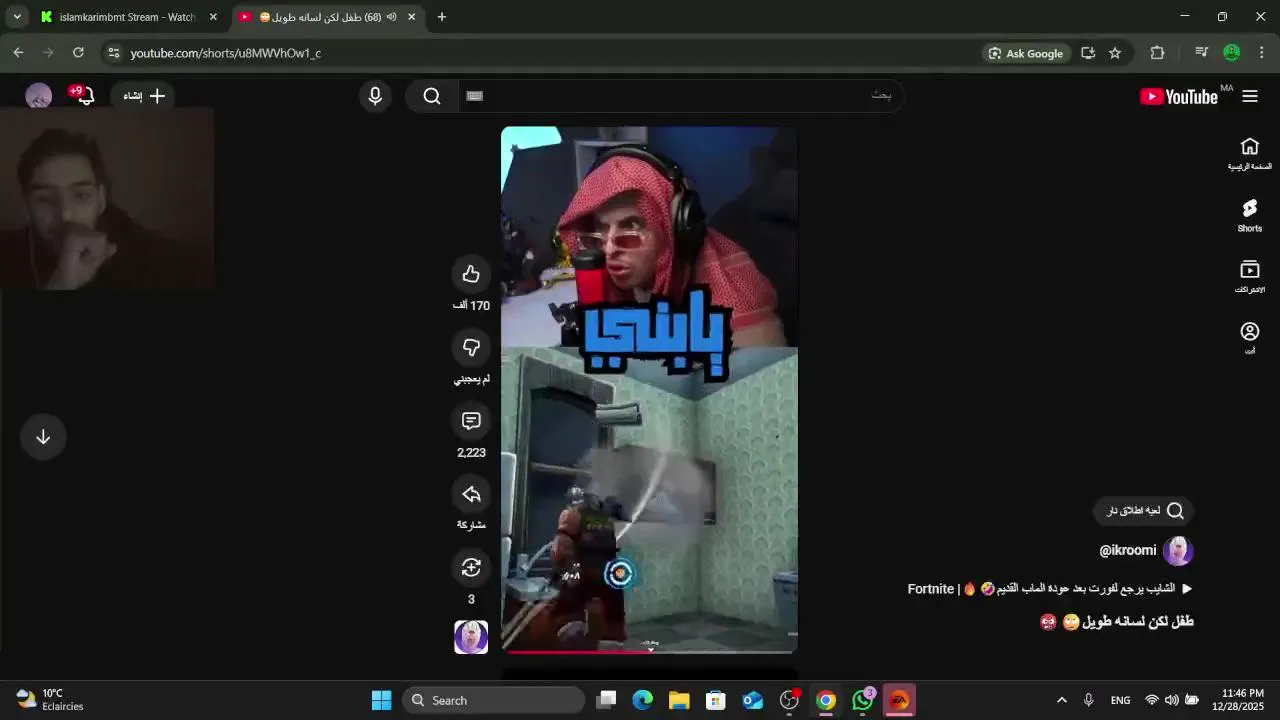Image resolution: width=1280 pixels, height=720 pixels.
Task: Click the taskbar Search box
Action: pyautogui.click(x=494, y=700)
